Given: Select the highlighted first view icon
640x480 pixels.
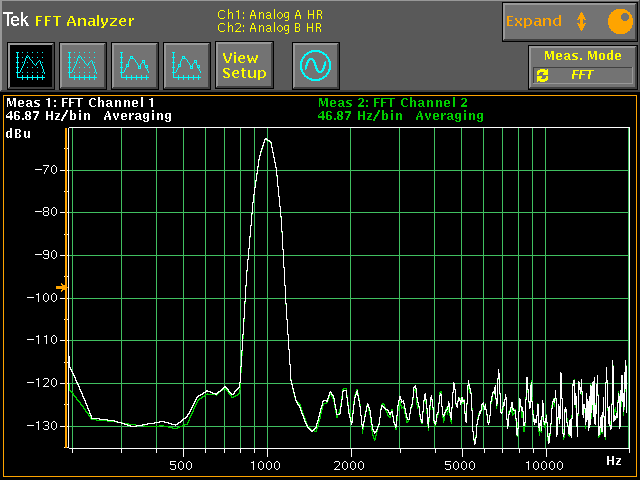Looking at the screenshot, I should click(32, 67).
